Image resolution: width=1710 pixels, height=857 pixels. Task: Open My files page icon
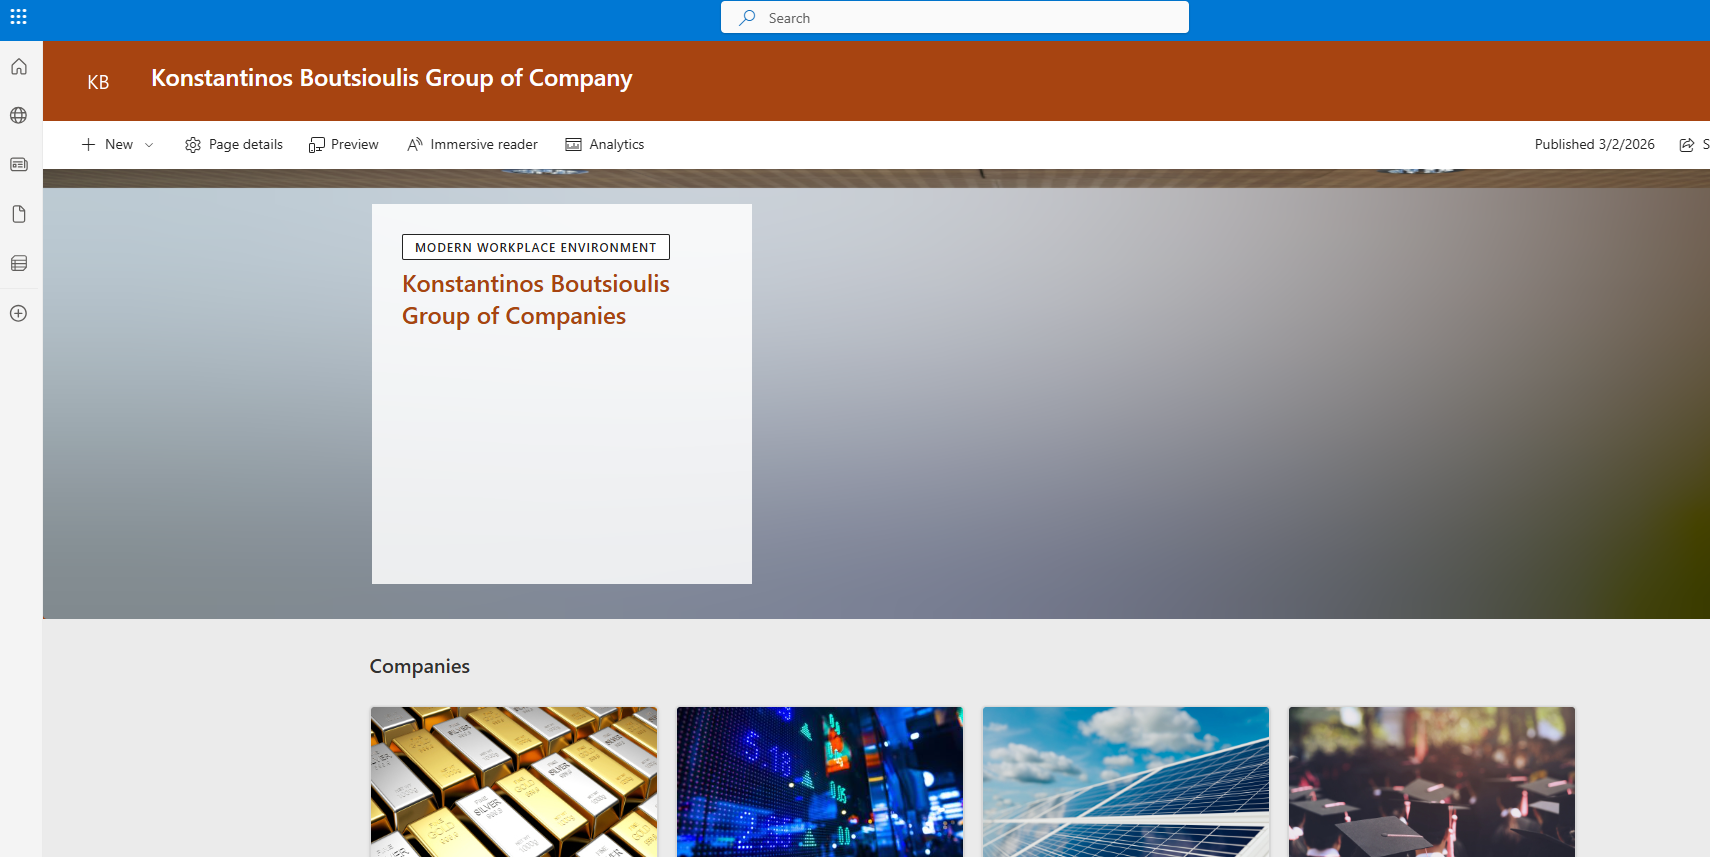coord(19,214)
